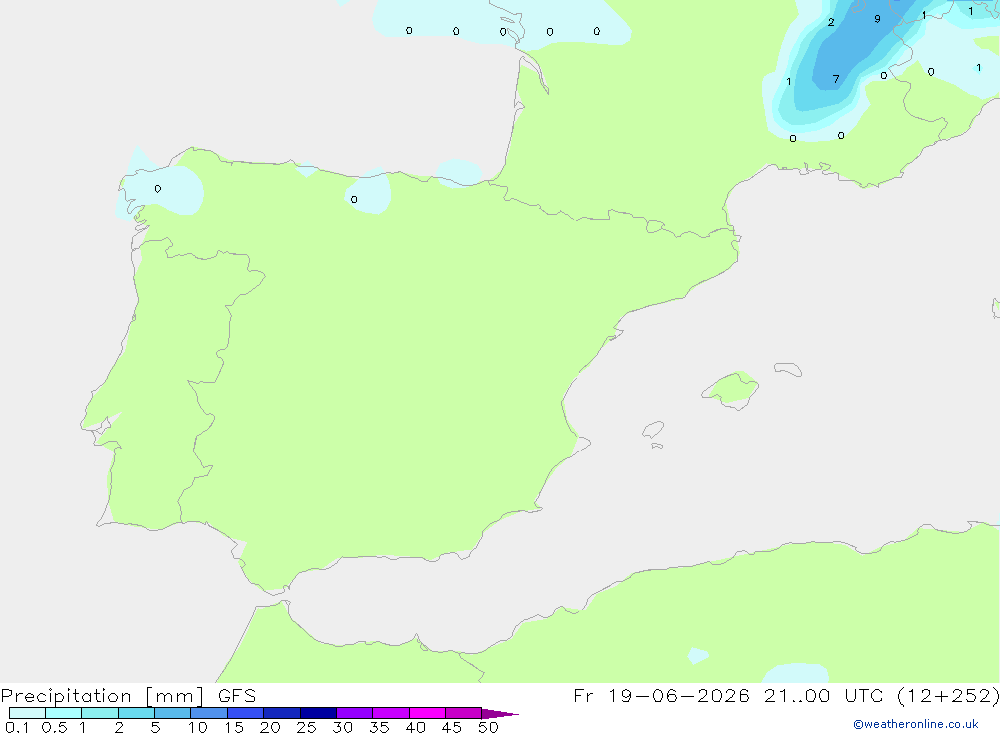The image size is (1000, 733).
Task: Click Ibiza island outline on map
Action: coord(653,429)
